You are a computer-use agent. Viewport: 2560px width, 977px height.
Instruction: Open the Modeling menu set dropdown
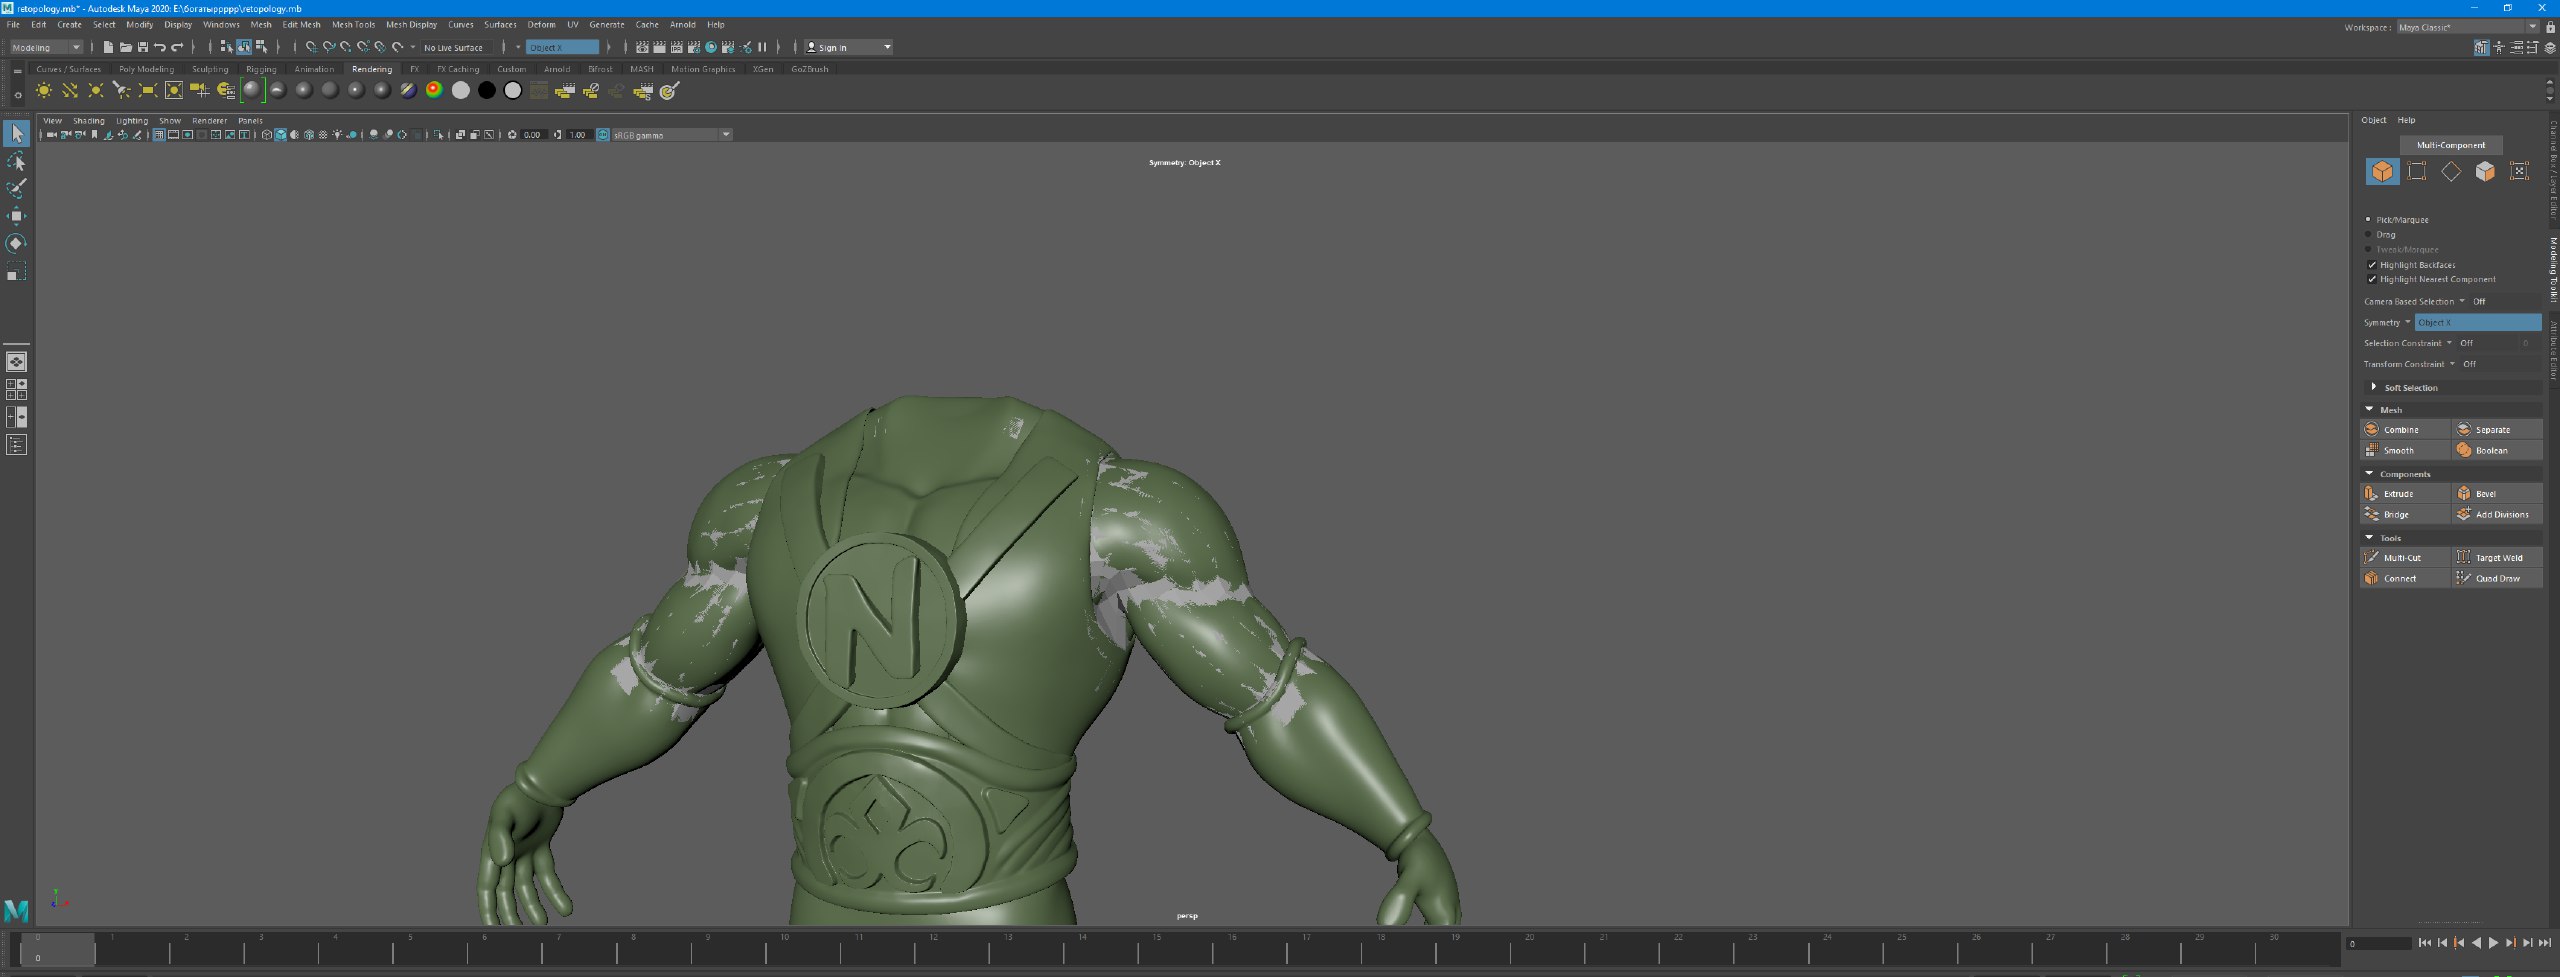click(x=46, y=47)
